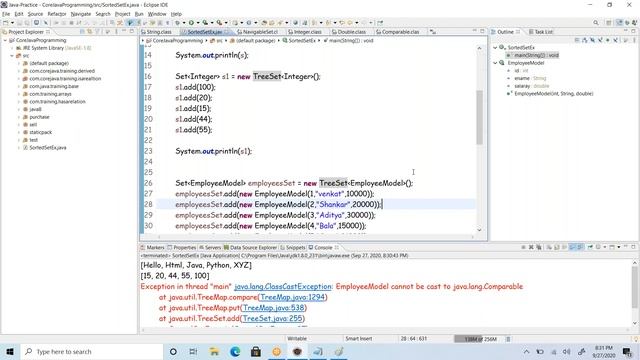Viewport: 640px width, 360px height.
Task: Expand com.corejava.training.derived package
Action: [x=19, y=71]
